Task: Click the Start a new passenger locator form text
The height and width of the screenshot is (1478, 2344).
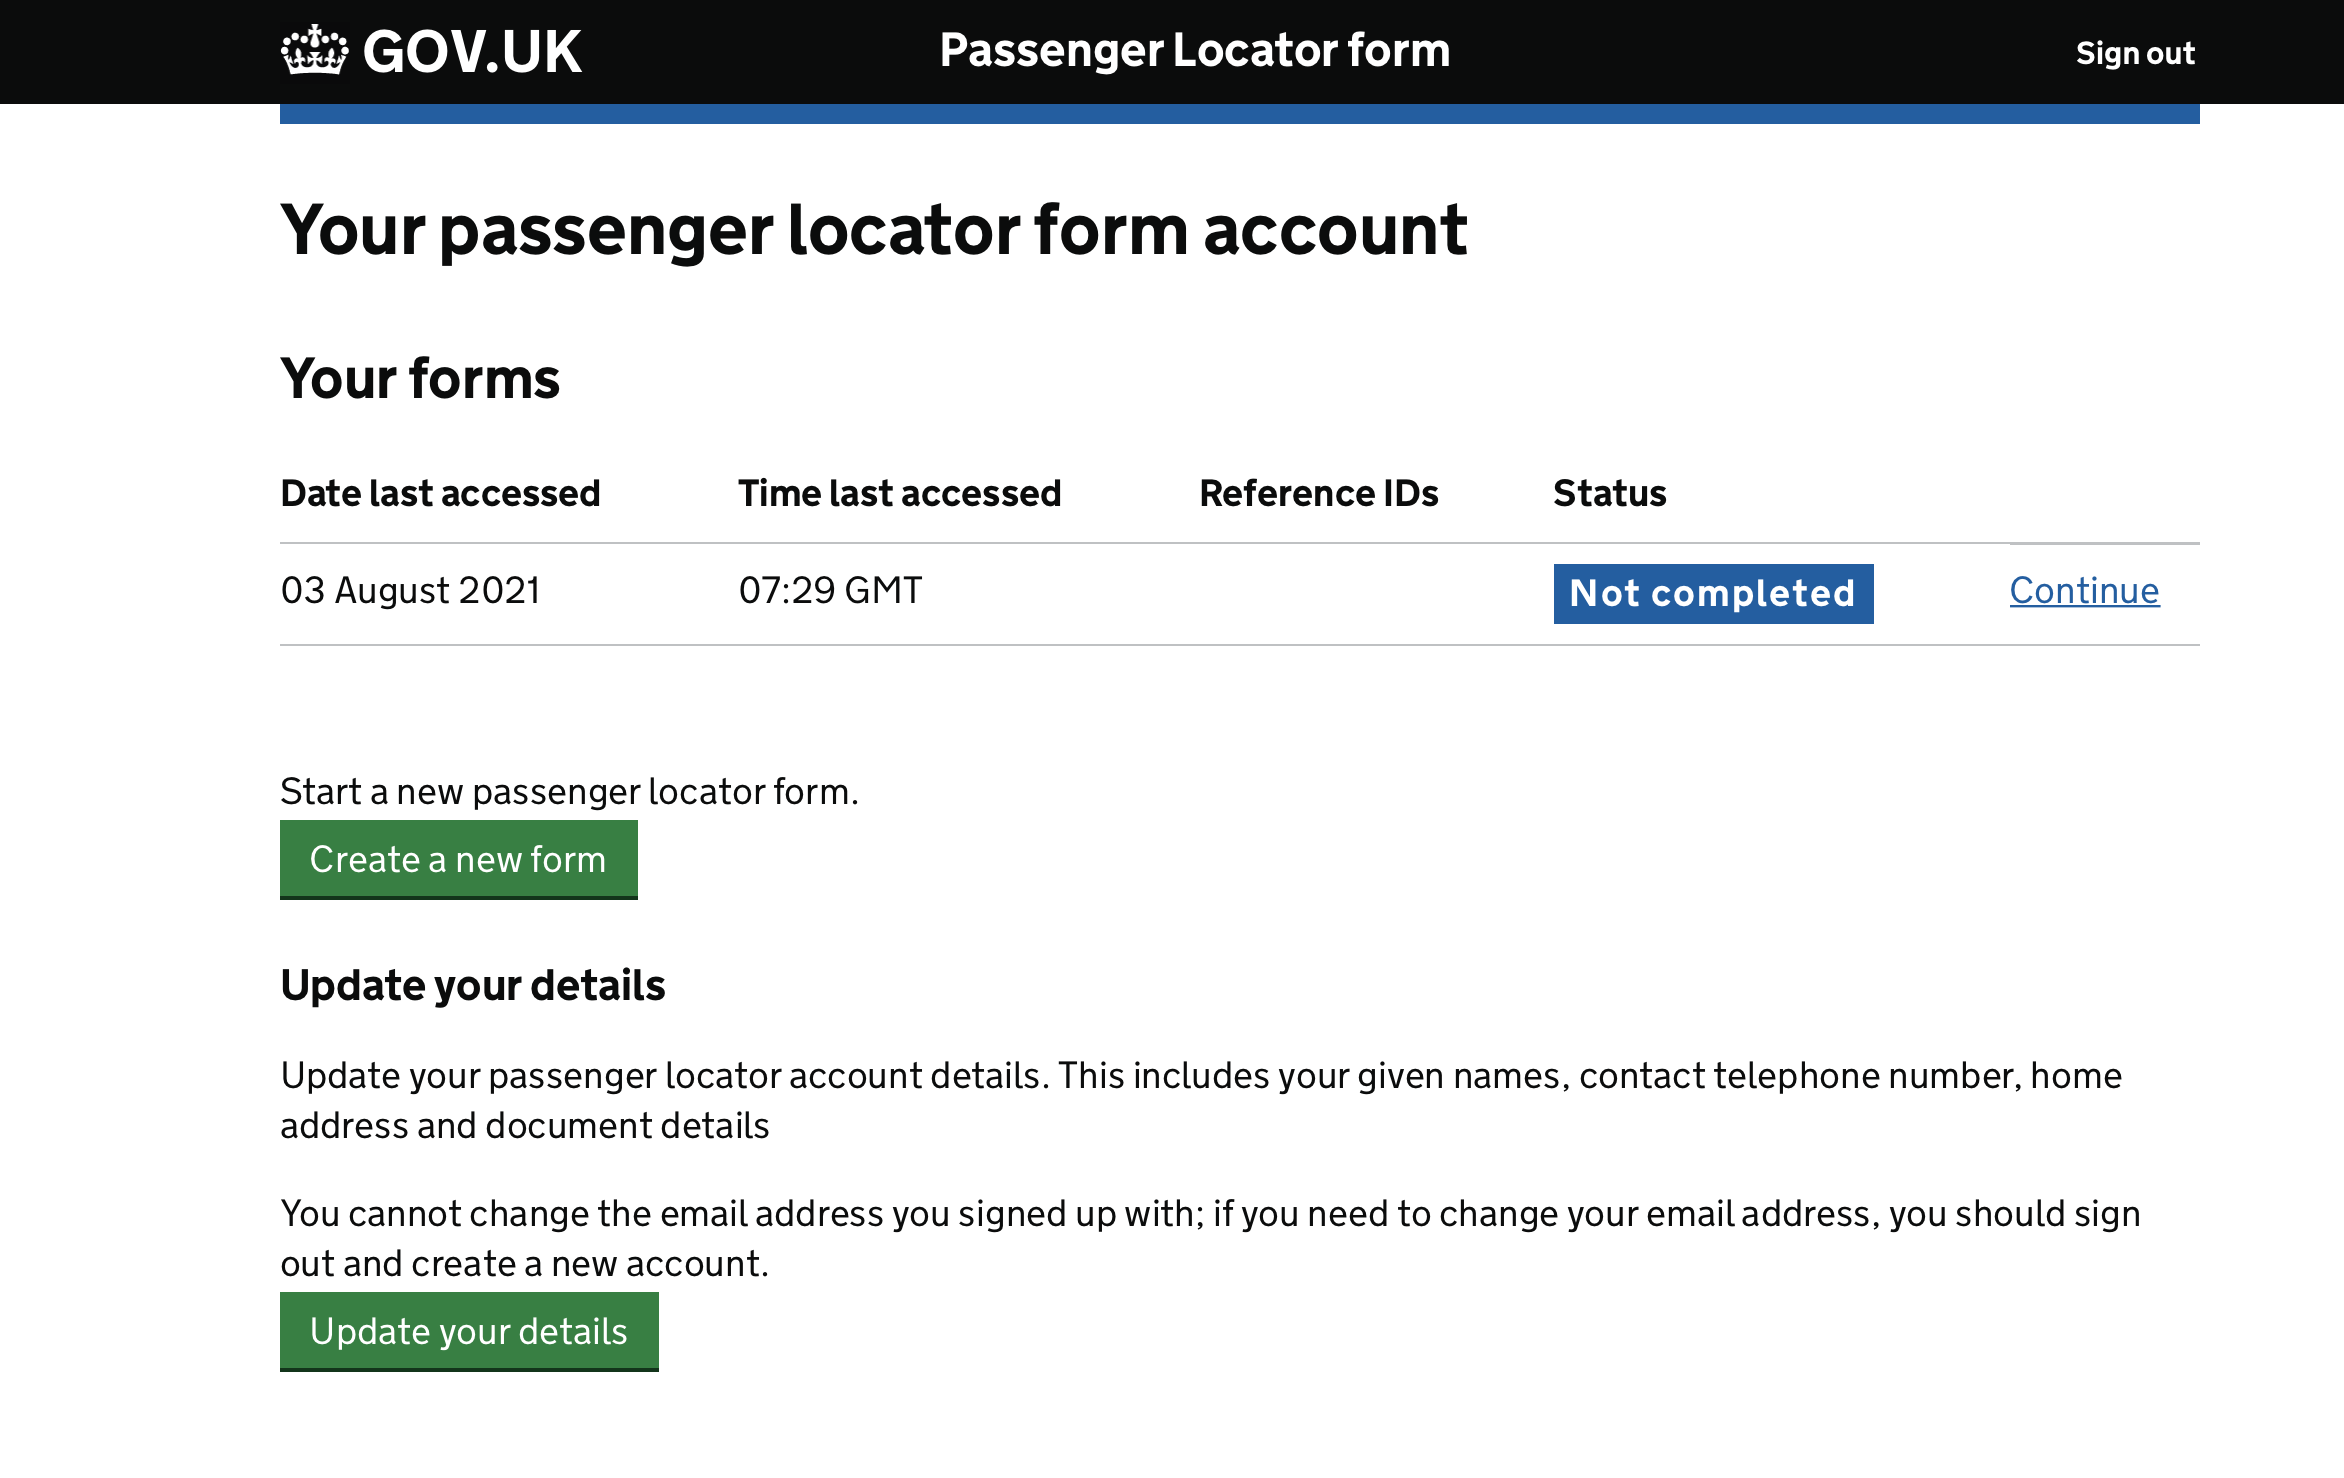Action: coord(569,792)
